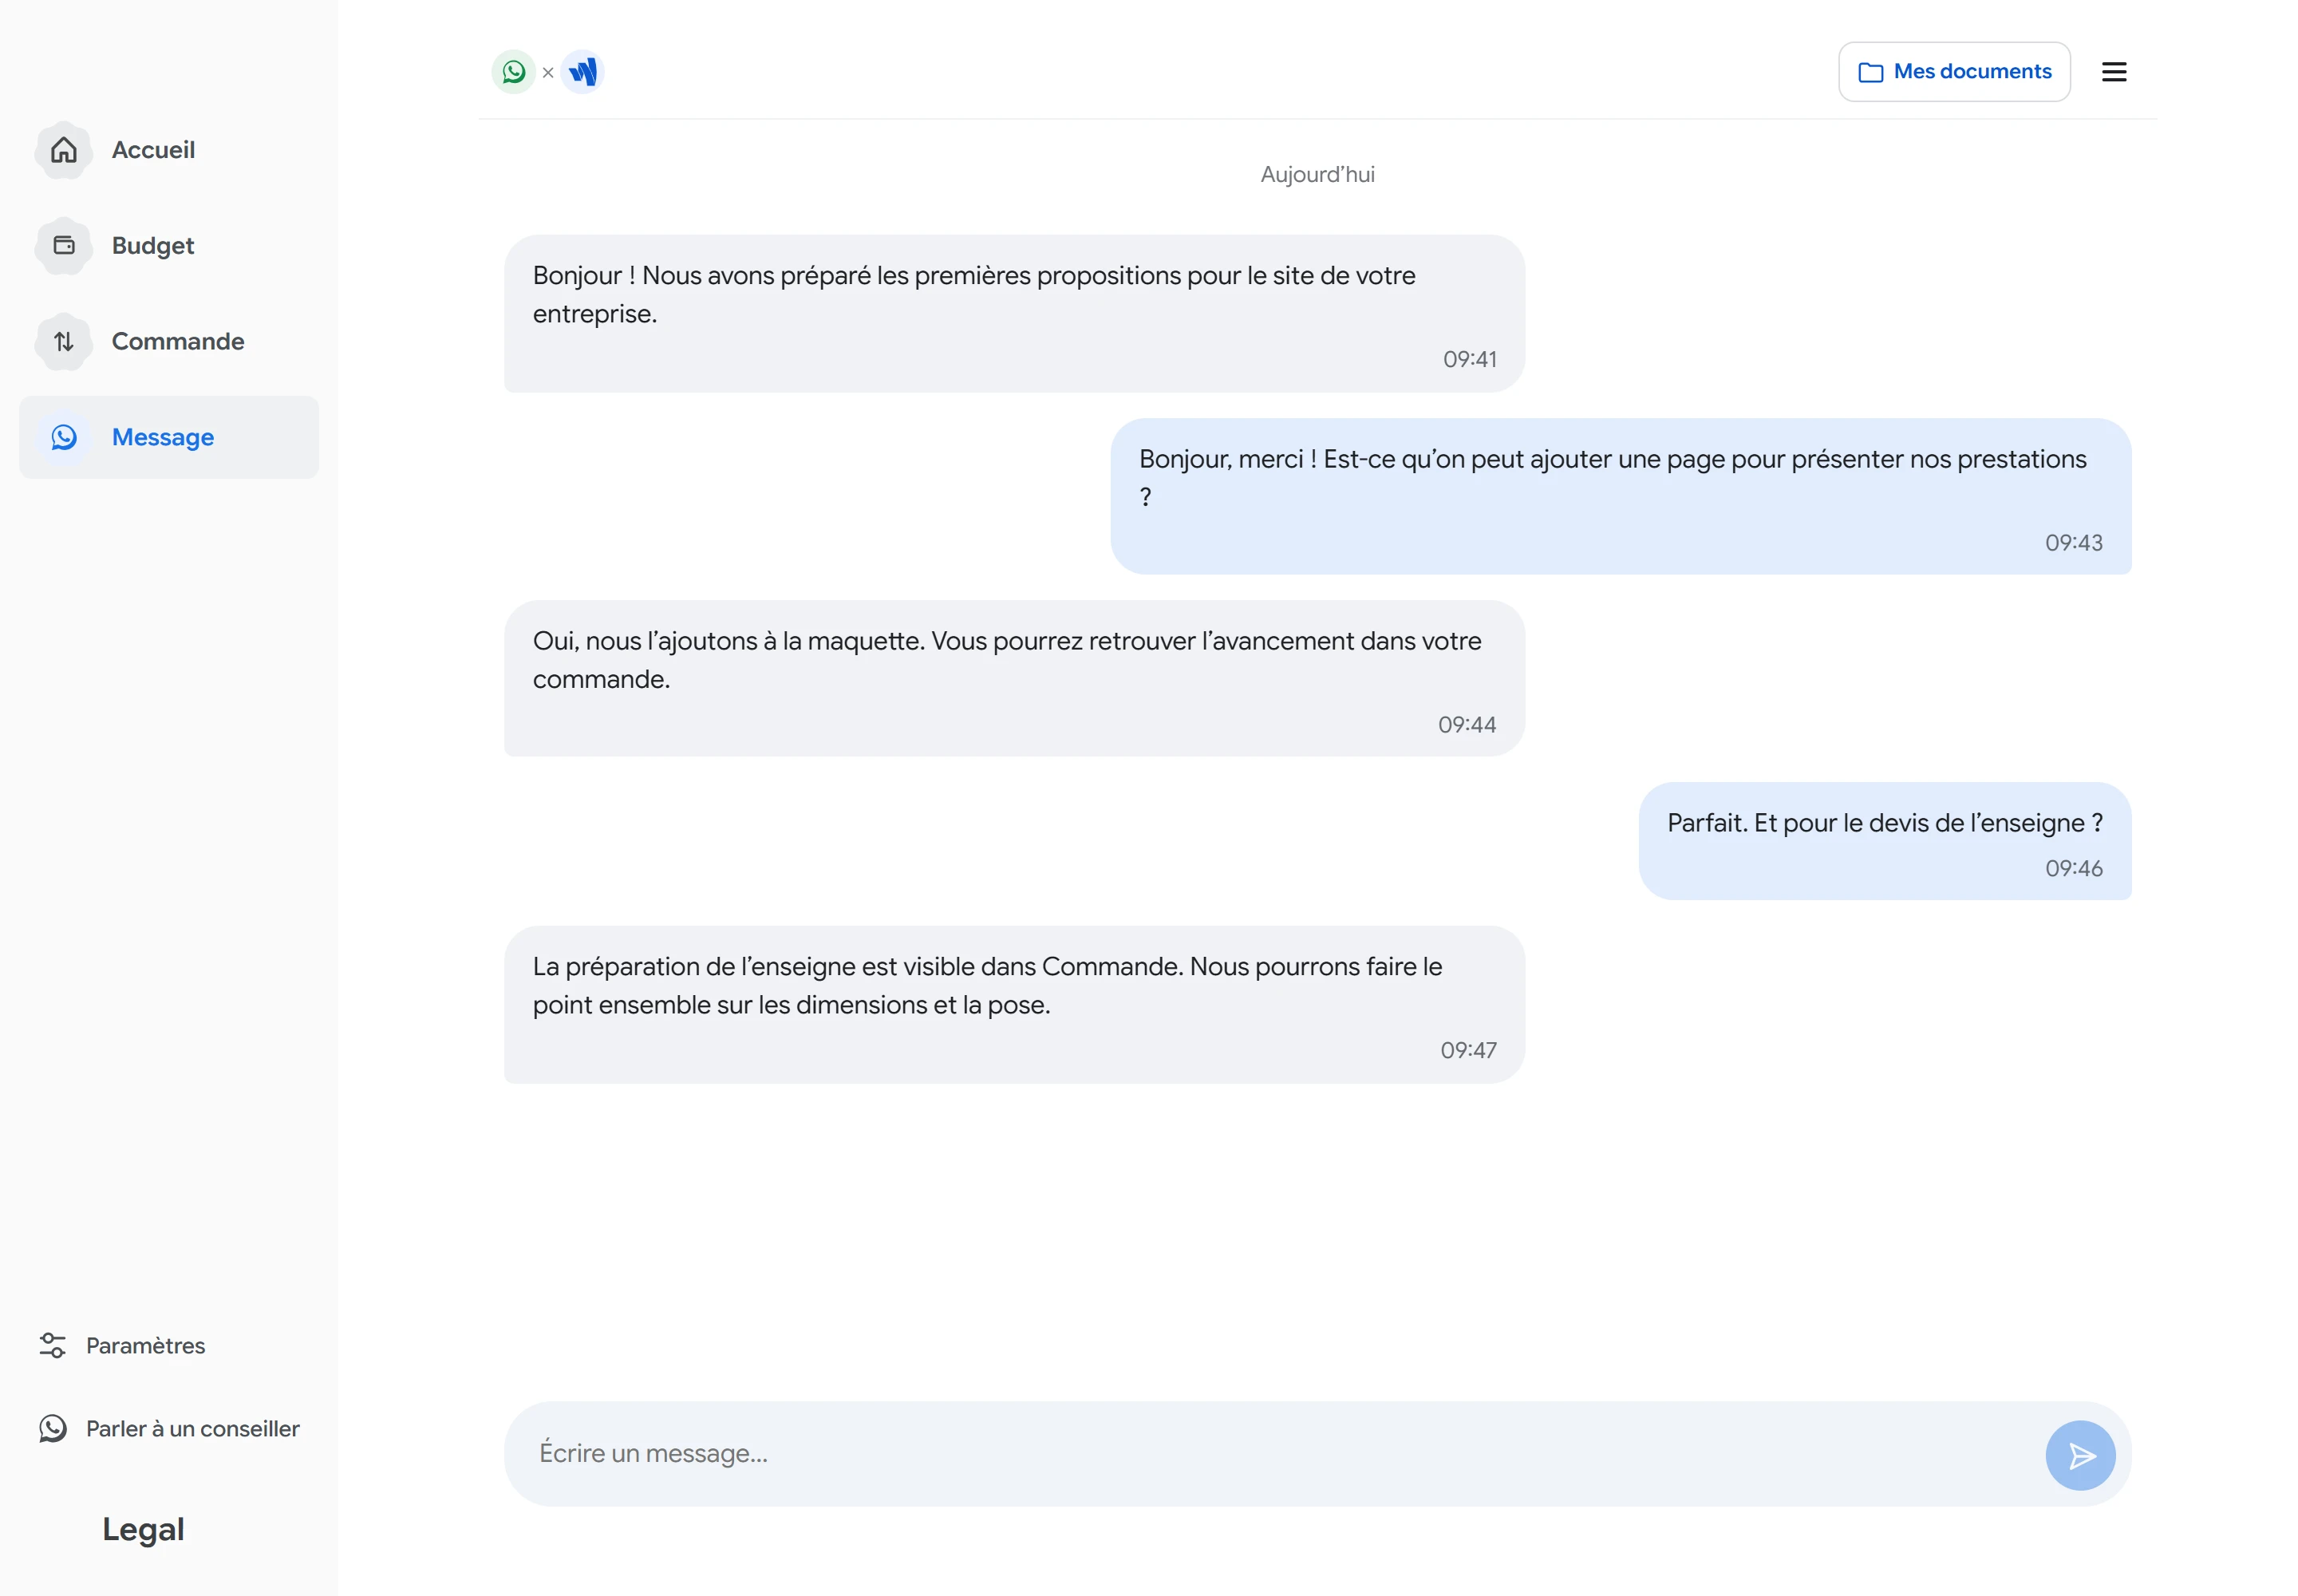Send the message with the arrow button
The image size is (2298, 1596).
coord(2080,1455)
